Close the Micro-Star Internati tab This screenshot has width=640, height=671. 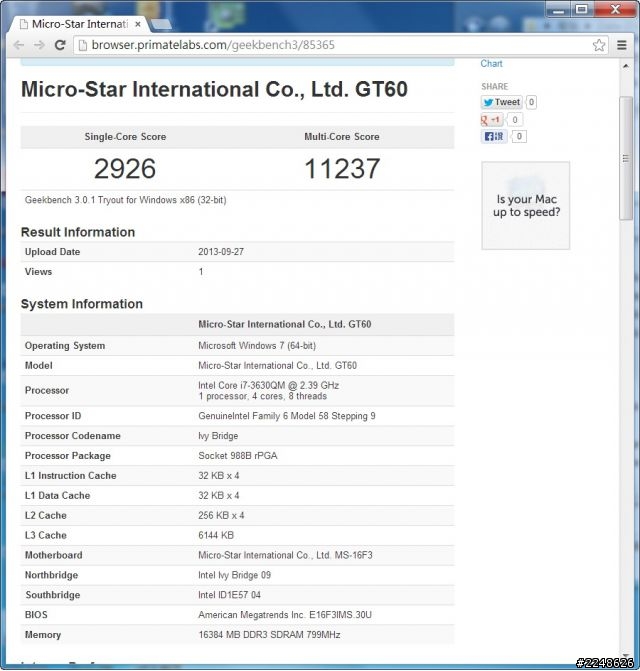tap(138, 24)
